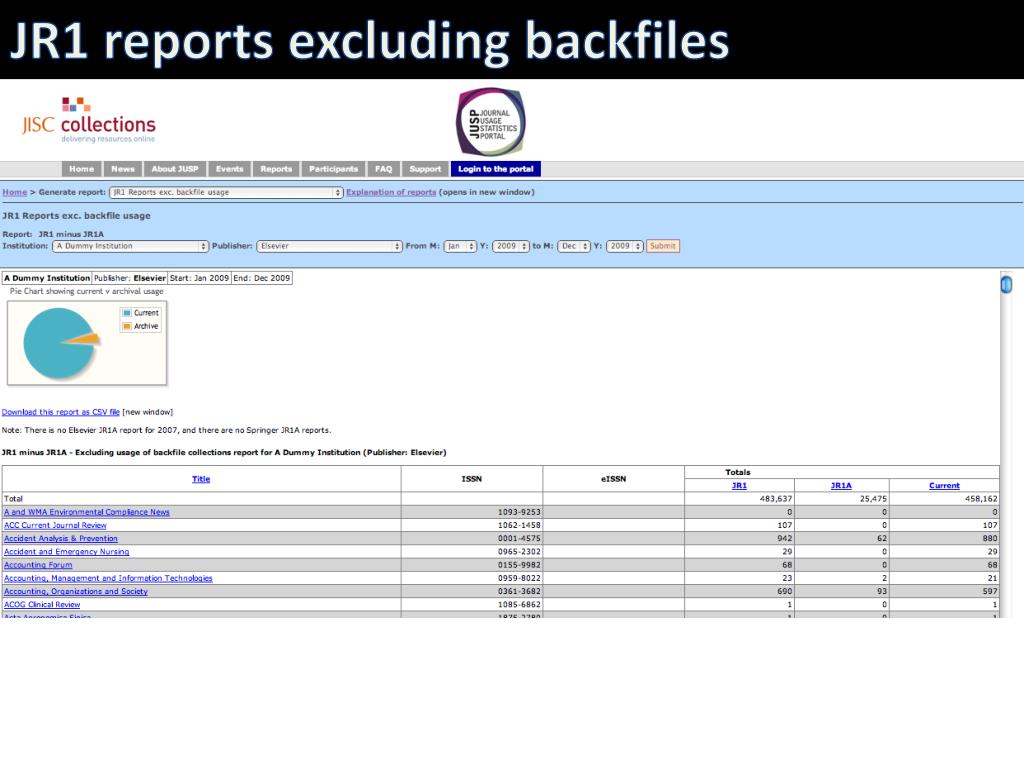The height and width of the screenshot is (768, 1024).
Task: Click Login to the portal button
Action: pyautogui.click(x=496, y=169)
